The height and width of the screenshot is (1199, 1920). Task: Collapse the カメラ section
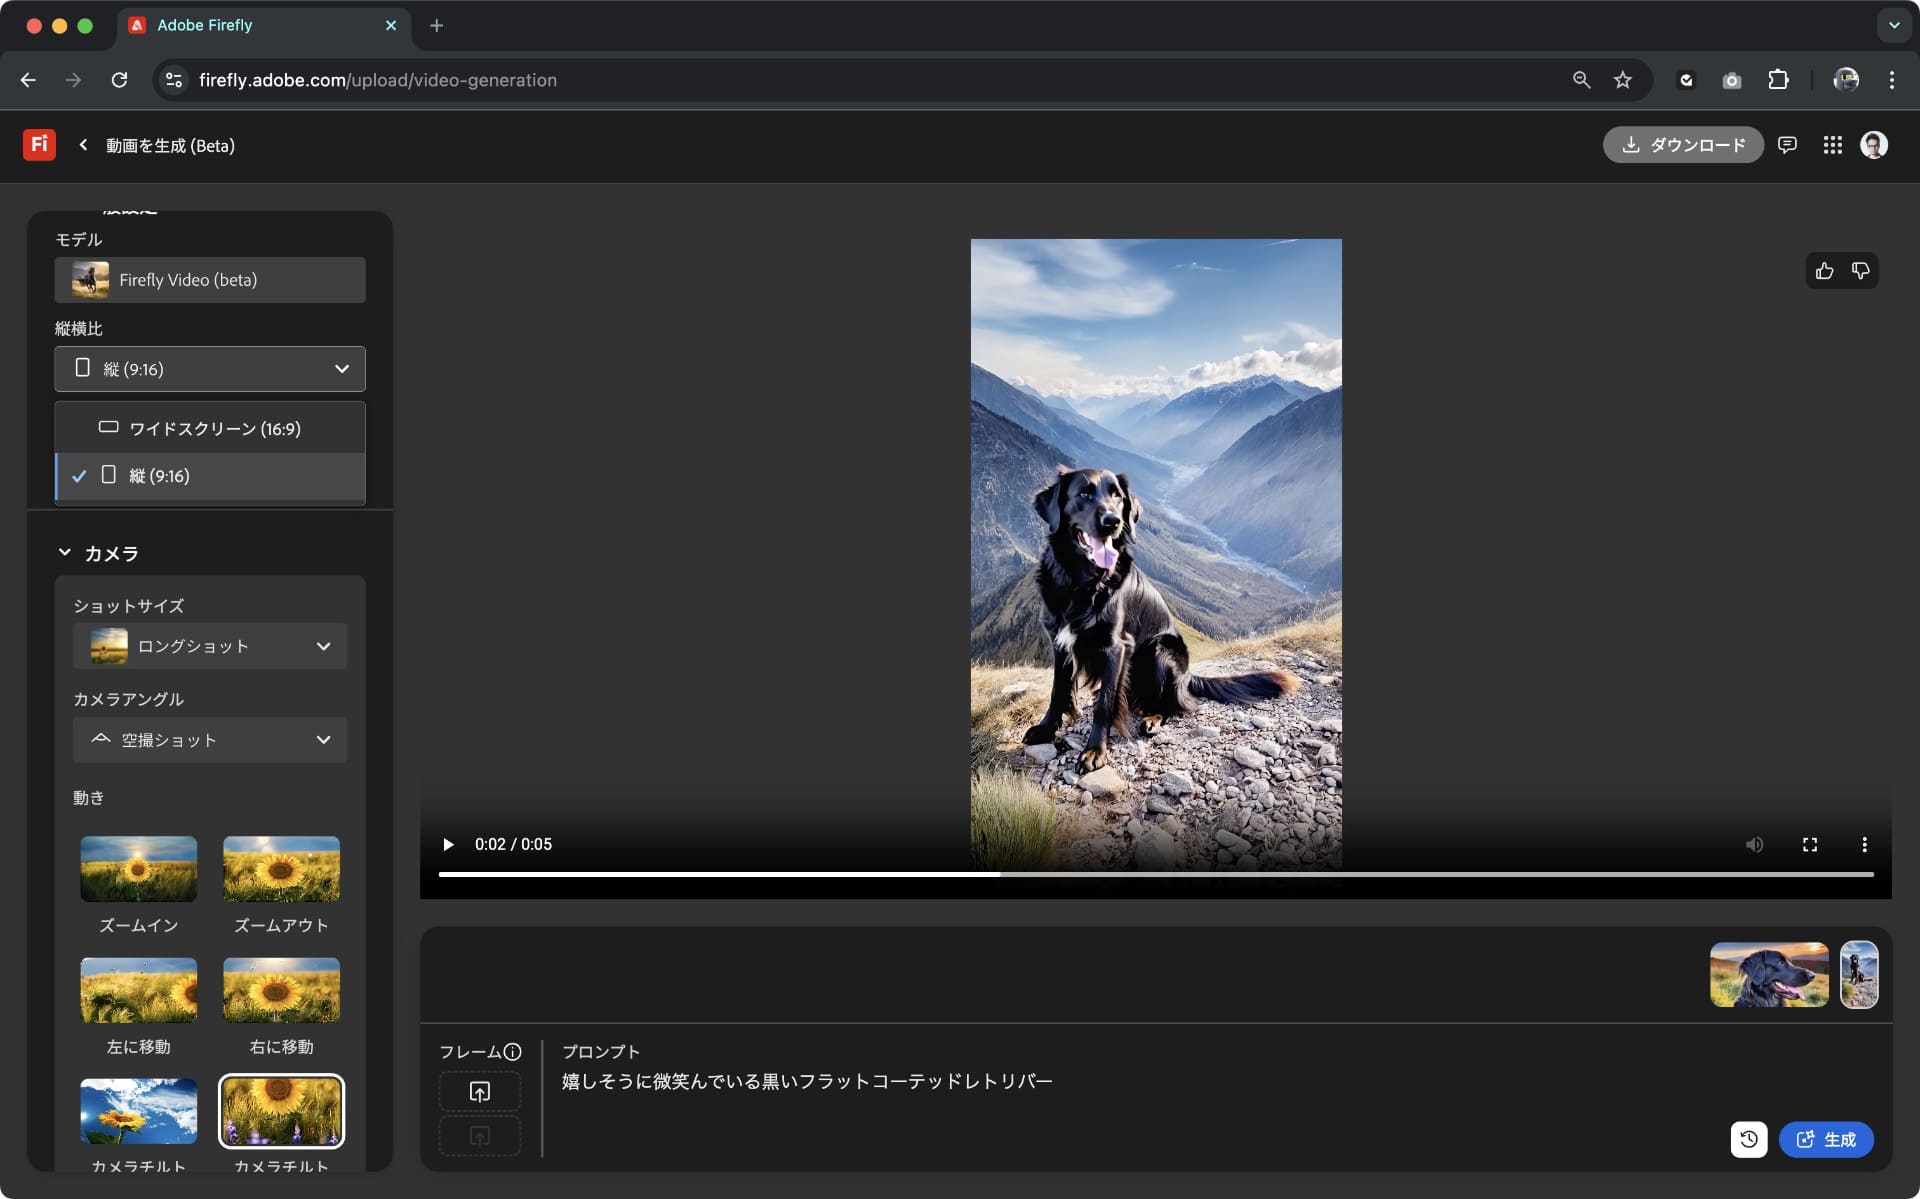tap(64, 552)
